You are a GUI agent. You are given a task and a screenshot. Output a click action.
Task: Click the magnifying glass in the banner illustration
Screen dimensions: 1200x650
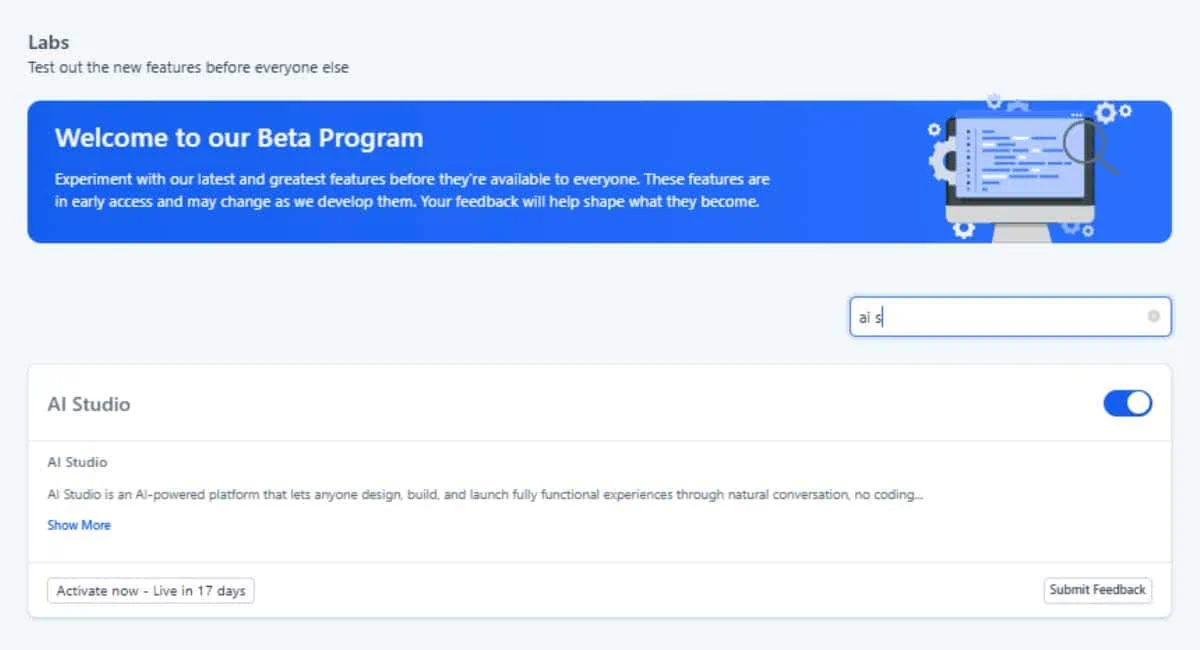[x=1085, y=143]
